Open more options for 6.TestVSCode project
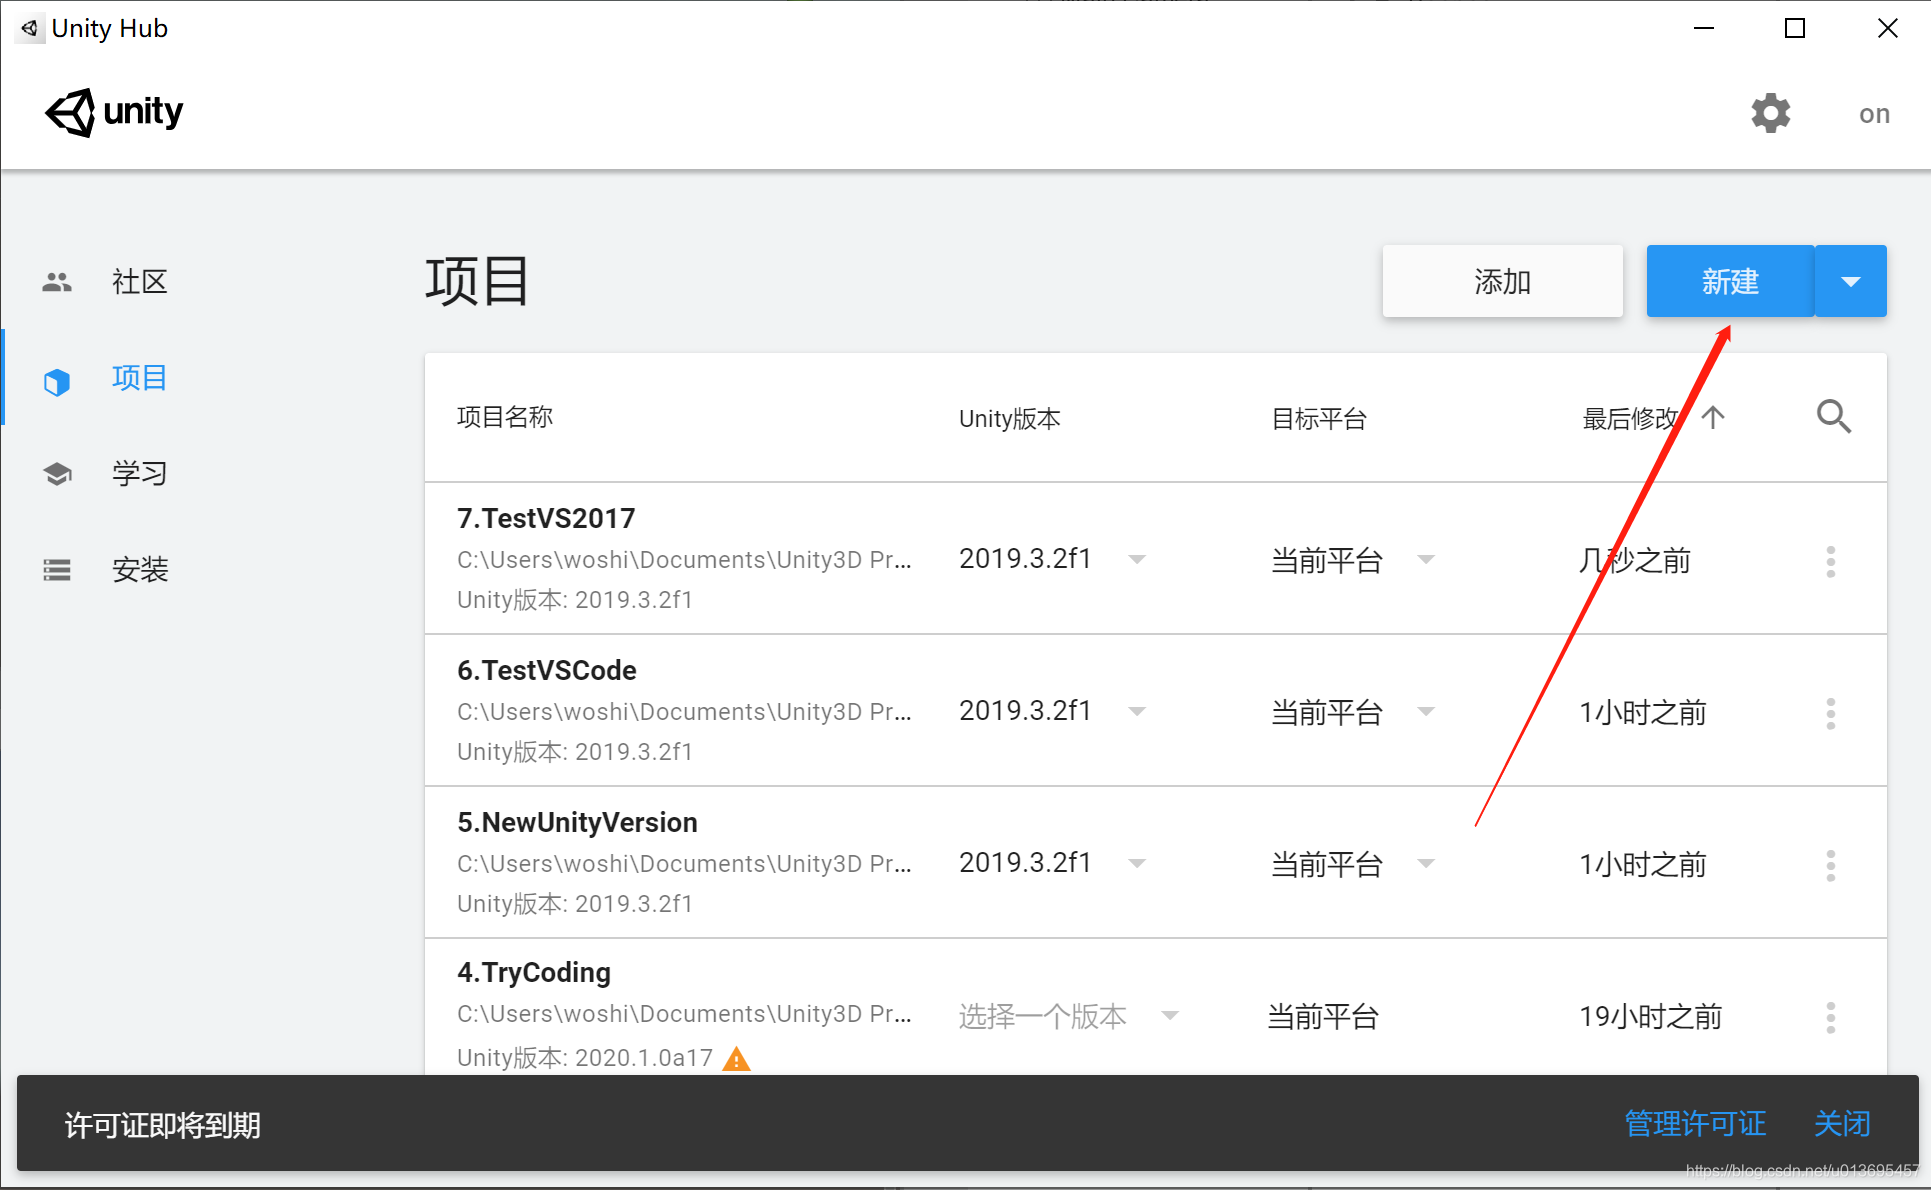Screen dimensions: 1931x1190 (x=1831, y=713)
